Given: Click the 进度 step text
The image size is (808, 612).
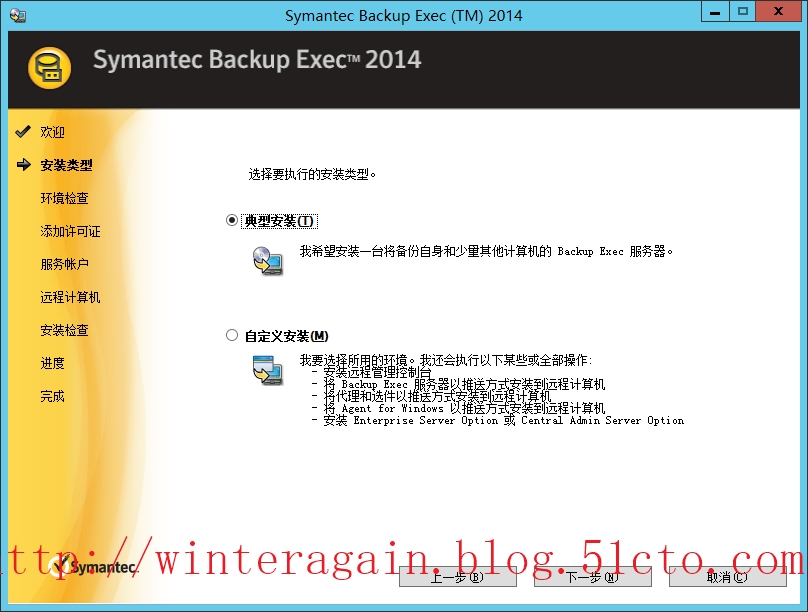Looking at the screenshot, I should pyautogui.click(x=53, y=363).
